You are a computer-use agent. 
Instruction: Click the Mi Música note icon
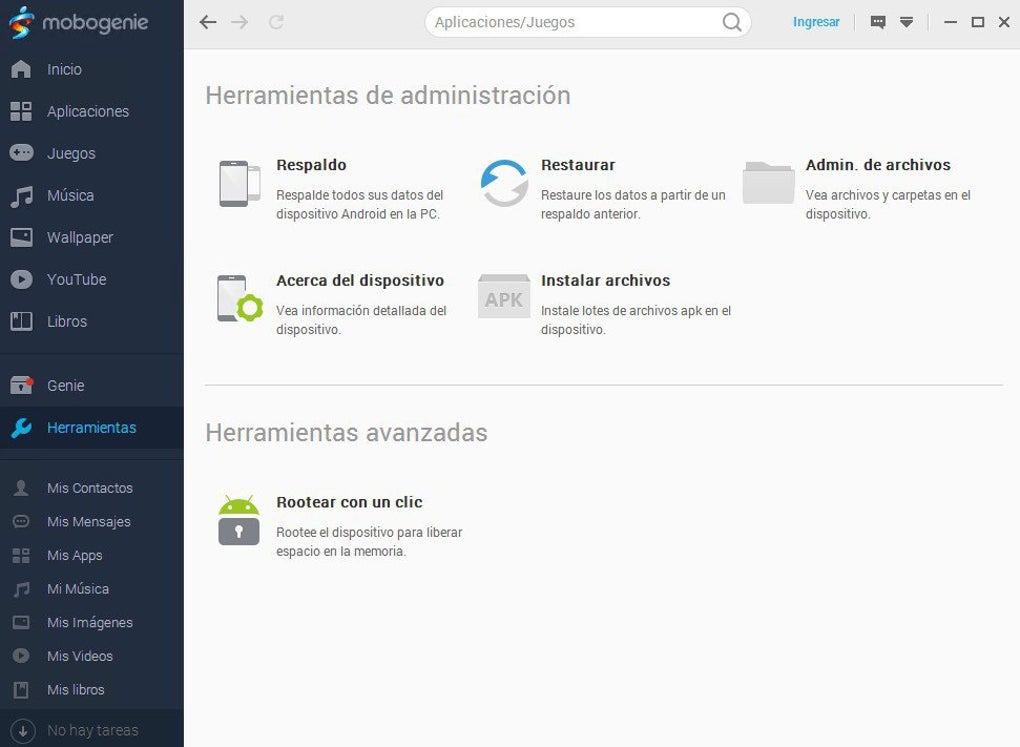pyautogui.click(x=21, y=589)
